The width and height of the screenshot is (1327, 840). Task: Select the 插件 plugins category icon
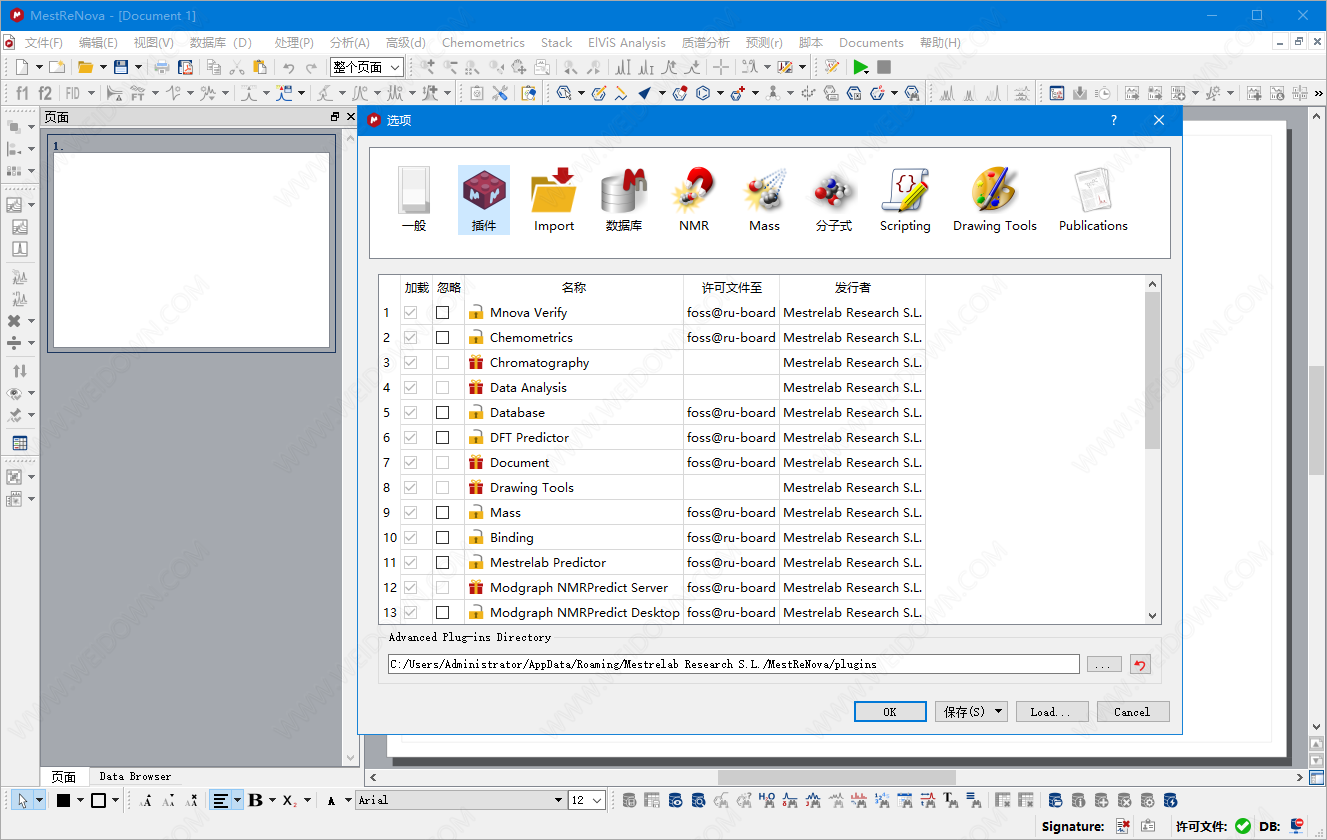[484, 200]
